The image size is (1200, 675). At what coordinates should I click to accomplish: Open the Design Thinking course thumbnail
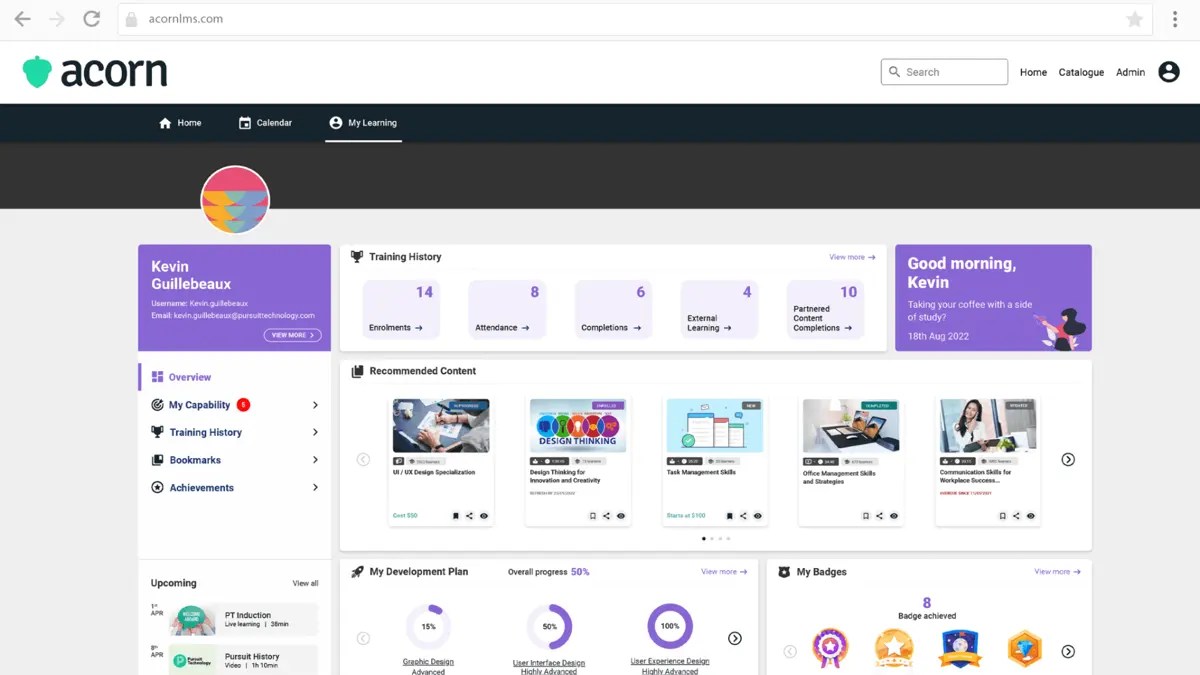pyautogui.click(x=578, y=426)
